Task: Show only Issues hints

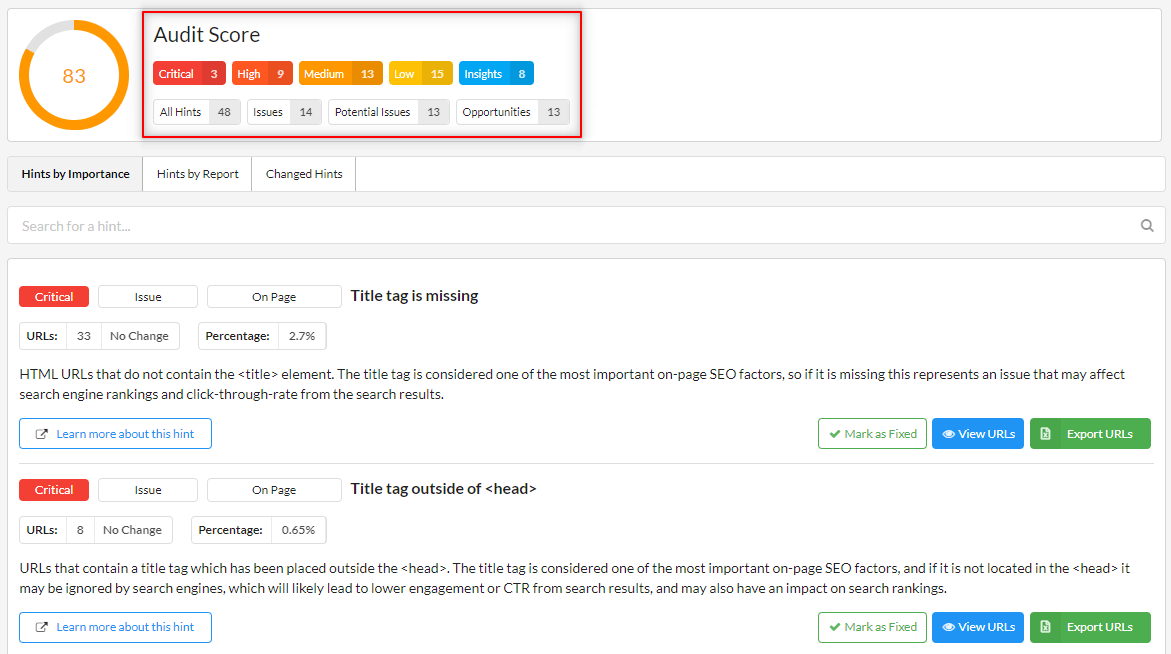Action: pyautogui.click(x=284, y=112)
